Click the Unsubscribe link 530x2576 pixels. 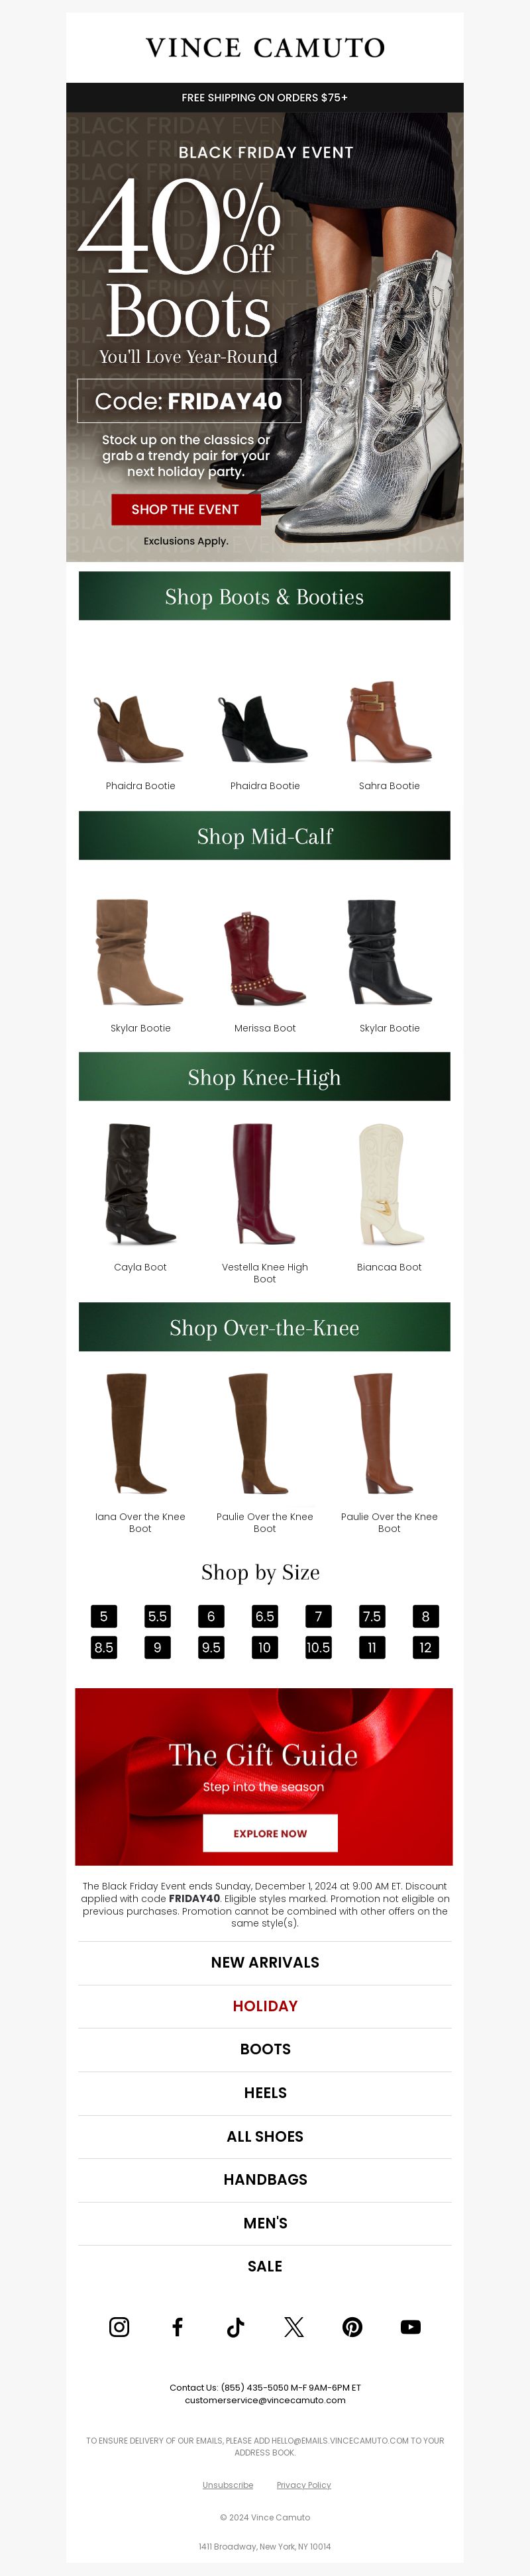(x=228, y=2484)
